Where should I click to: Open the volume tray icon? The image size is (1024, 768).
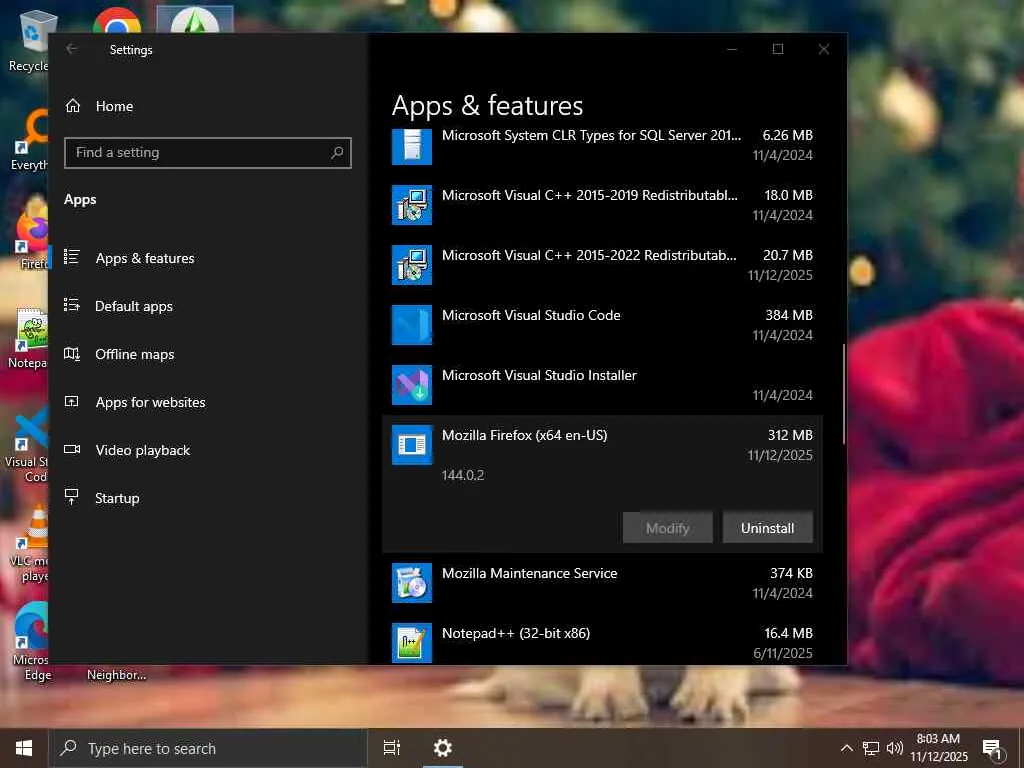pyautogui.click(x=895, y=748)
